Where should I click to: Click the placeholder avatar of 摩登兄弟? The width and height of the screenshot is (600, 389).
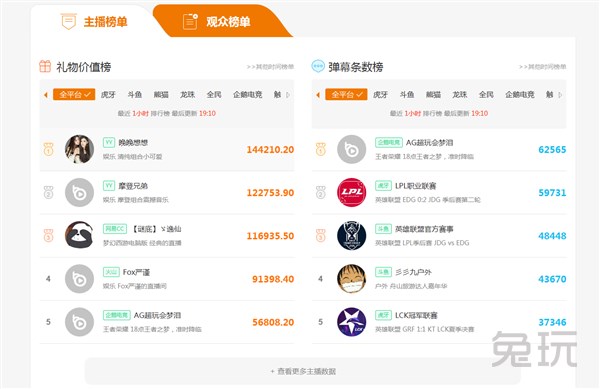pos(79,192)
